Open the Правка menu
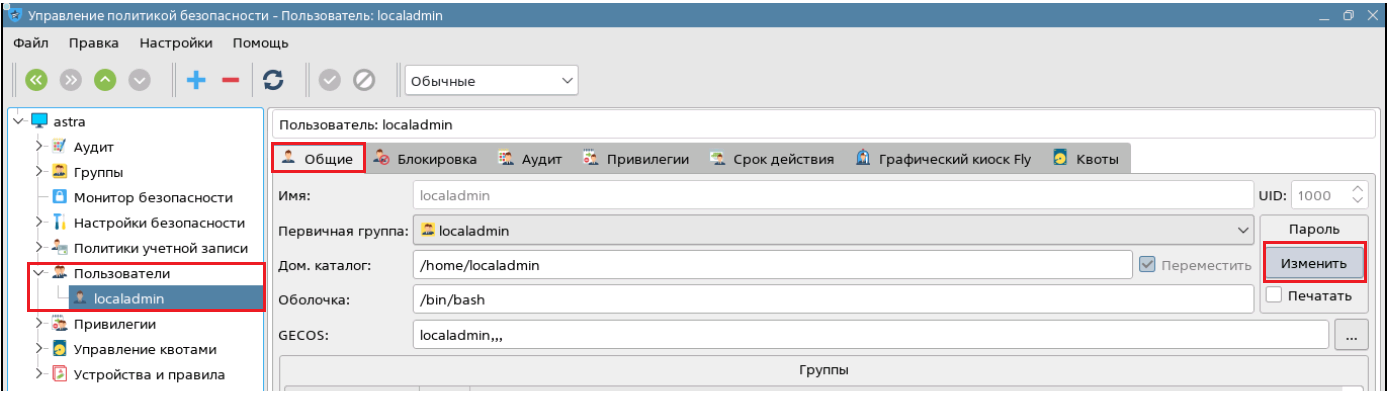This screenshot has width=1390, height=396. pyautogui.click(x=94, y=43)
